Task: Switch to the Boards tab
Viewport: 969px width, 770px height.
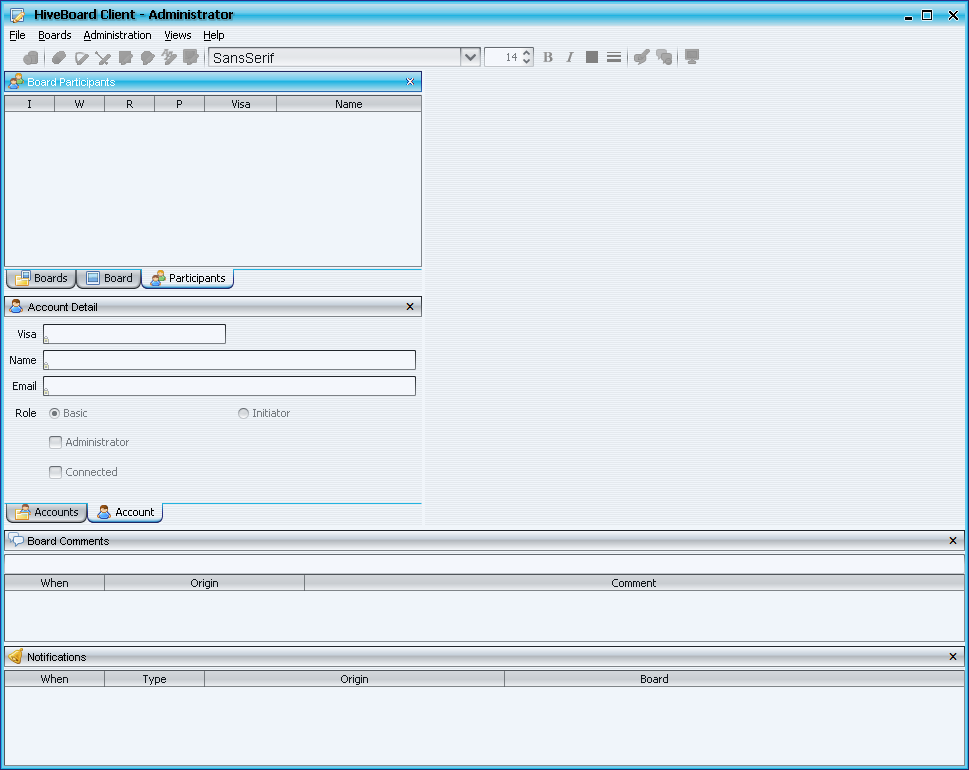Action: point(41,279)
